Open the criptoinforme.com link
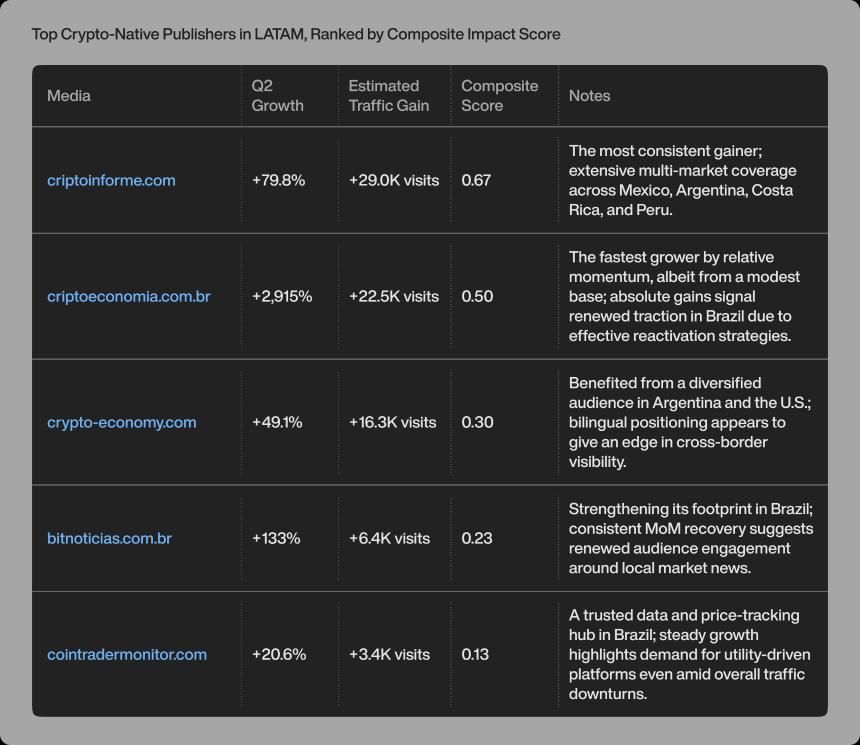Image resolution: width=860 pixels, height=745 pixels. 111,180
